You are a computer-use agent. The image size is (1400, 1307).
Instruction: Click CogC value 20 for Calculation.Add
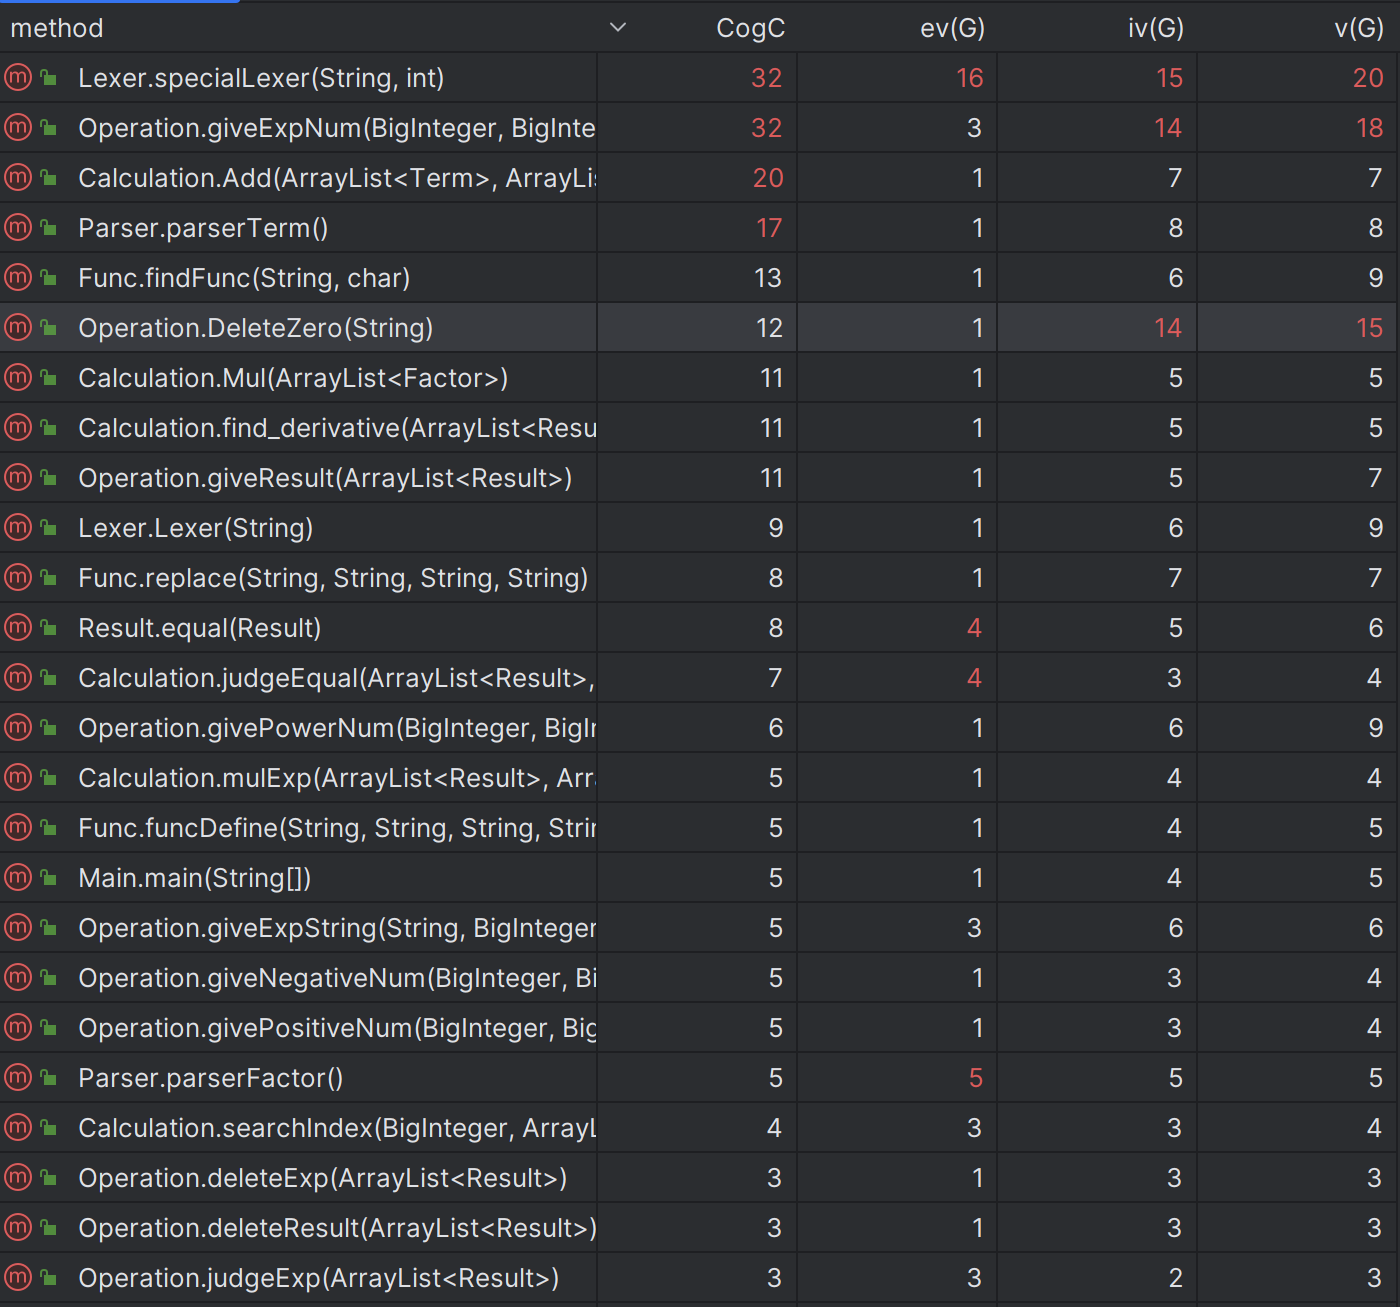pyautogui.click(x=768, y=178)
